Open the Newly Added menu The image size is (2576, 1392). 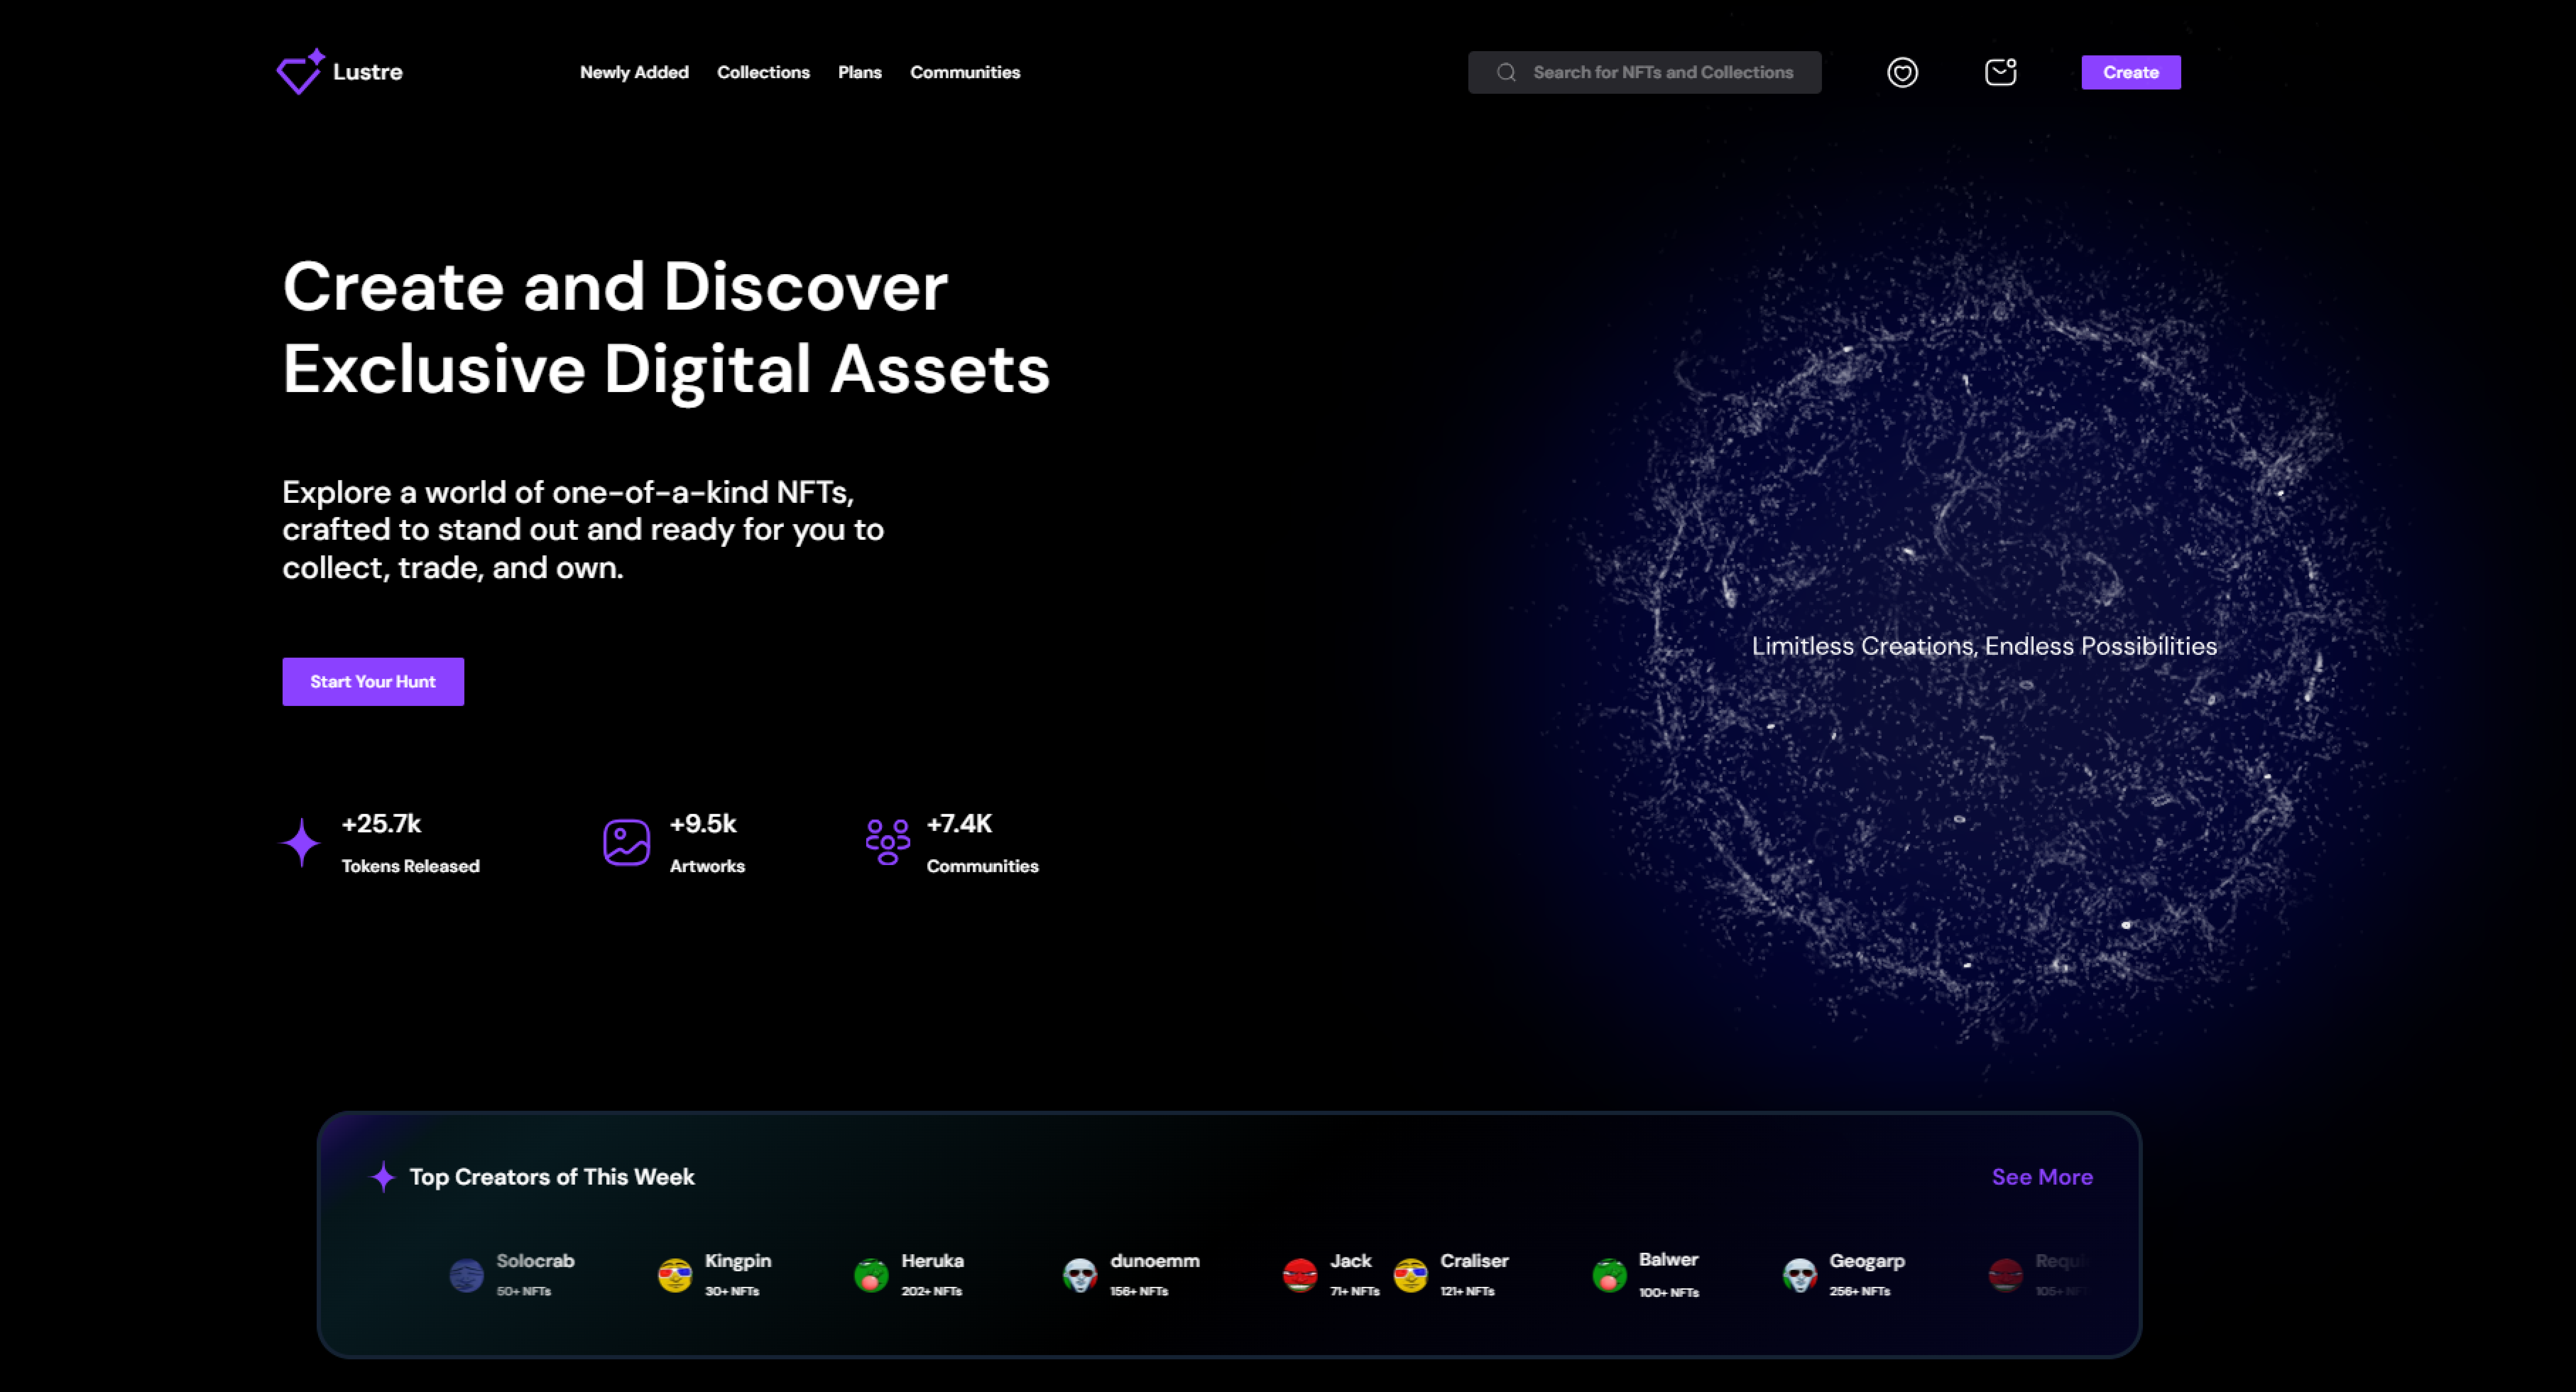(634, 72)
